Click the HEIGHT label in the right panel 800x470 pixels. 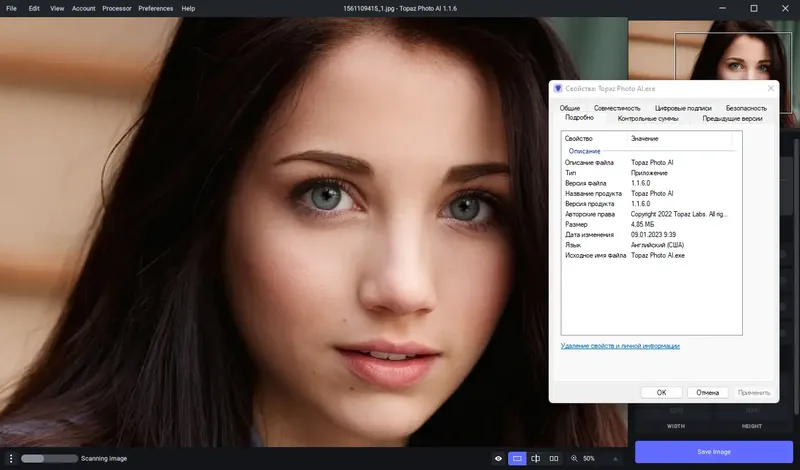752,426
